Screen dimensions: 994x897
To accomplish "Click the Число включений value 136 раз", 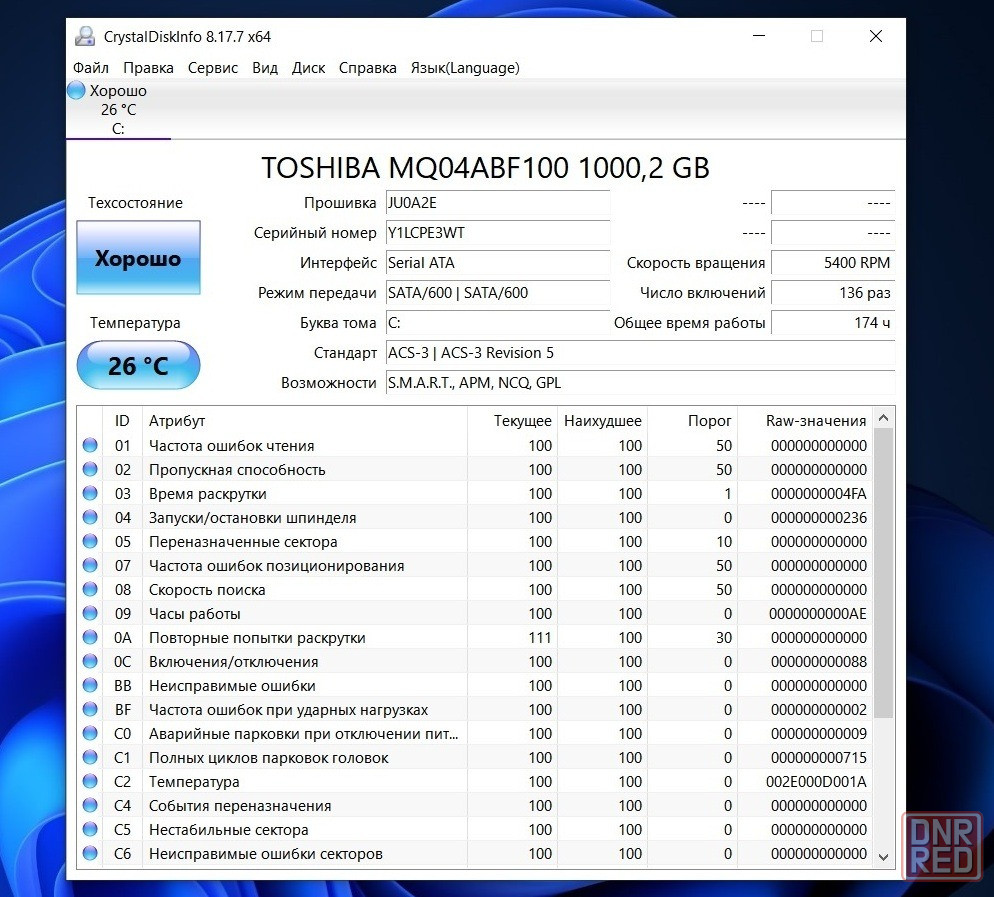I will click(x=833, y=293).
